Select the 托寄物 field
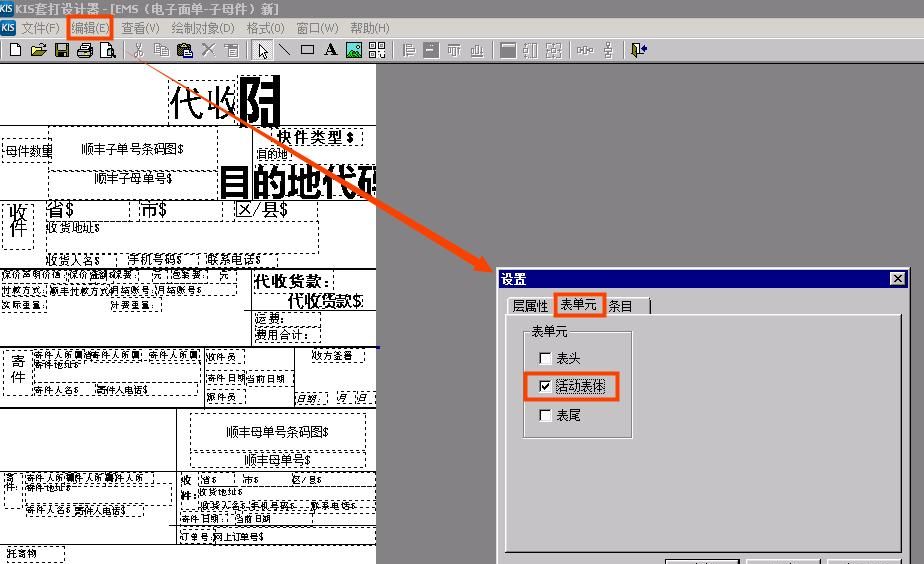The width and height of the screenshot is (924, 564). click(33, 554)
